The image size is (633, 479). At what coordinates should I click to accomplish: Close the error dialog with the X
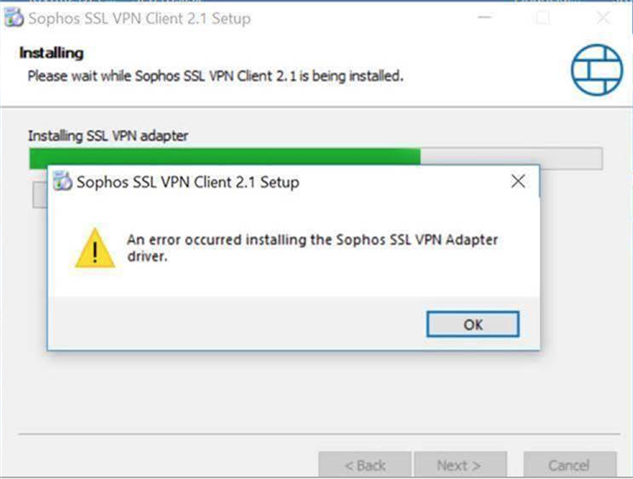[x=517, y=182]
